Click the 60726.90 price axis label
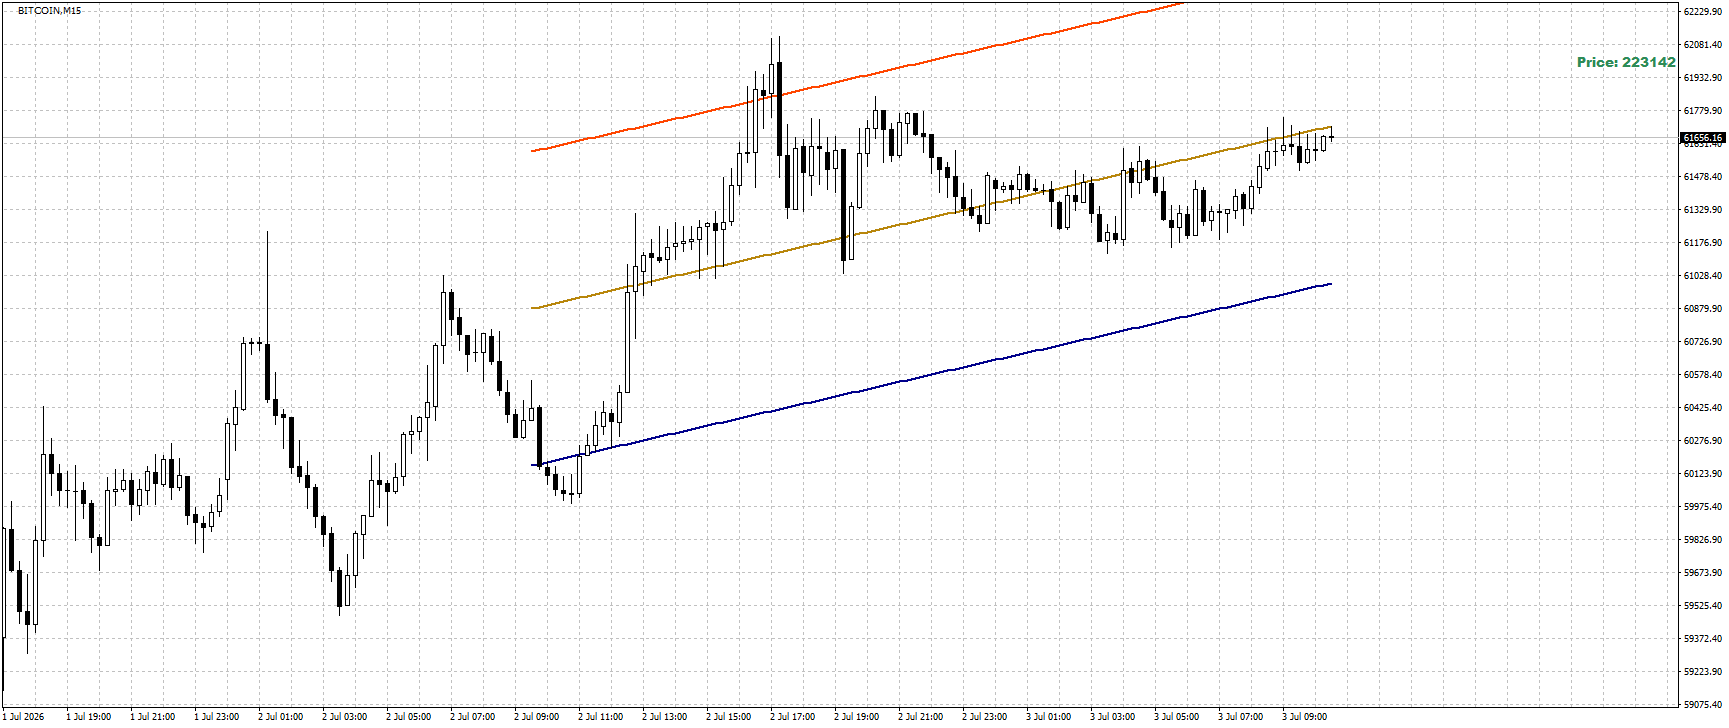 [1703, 342]
